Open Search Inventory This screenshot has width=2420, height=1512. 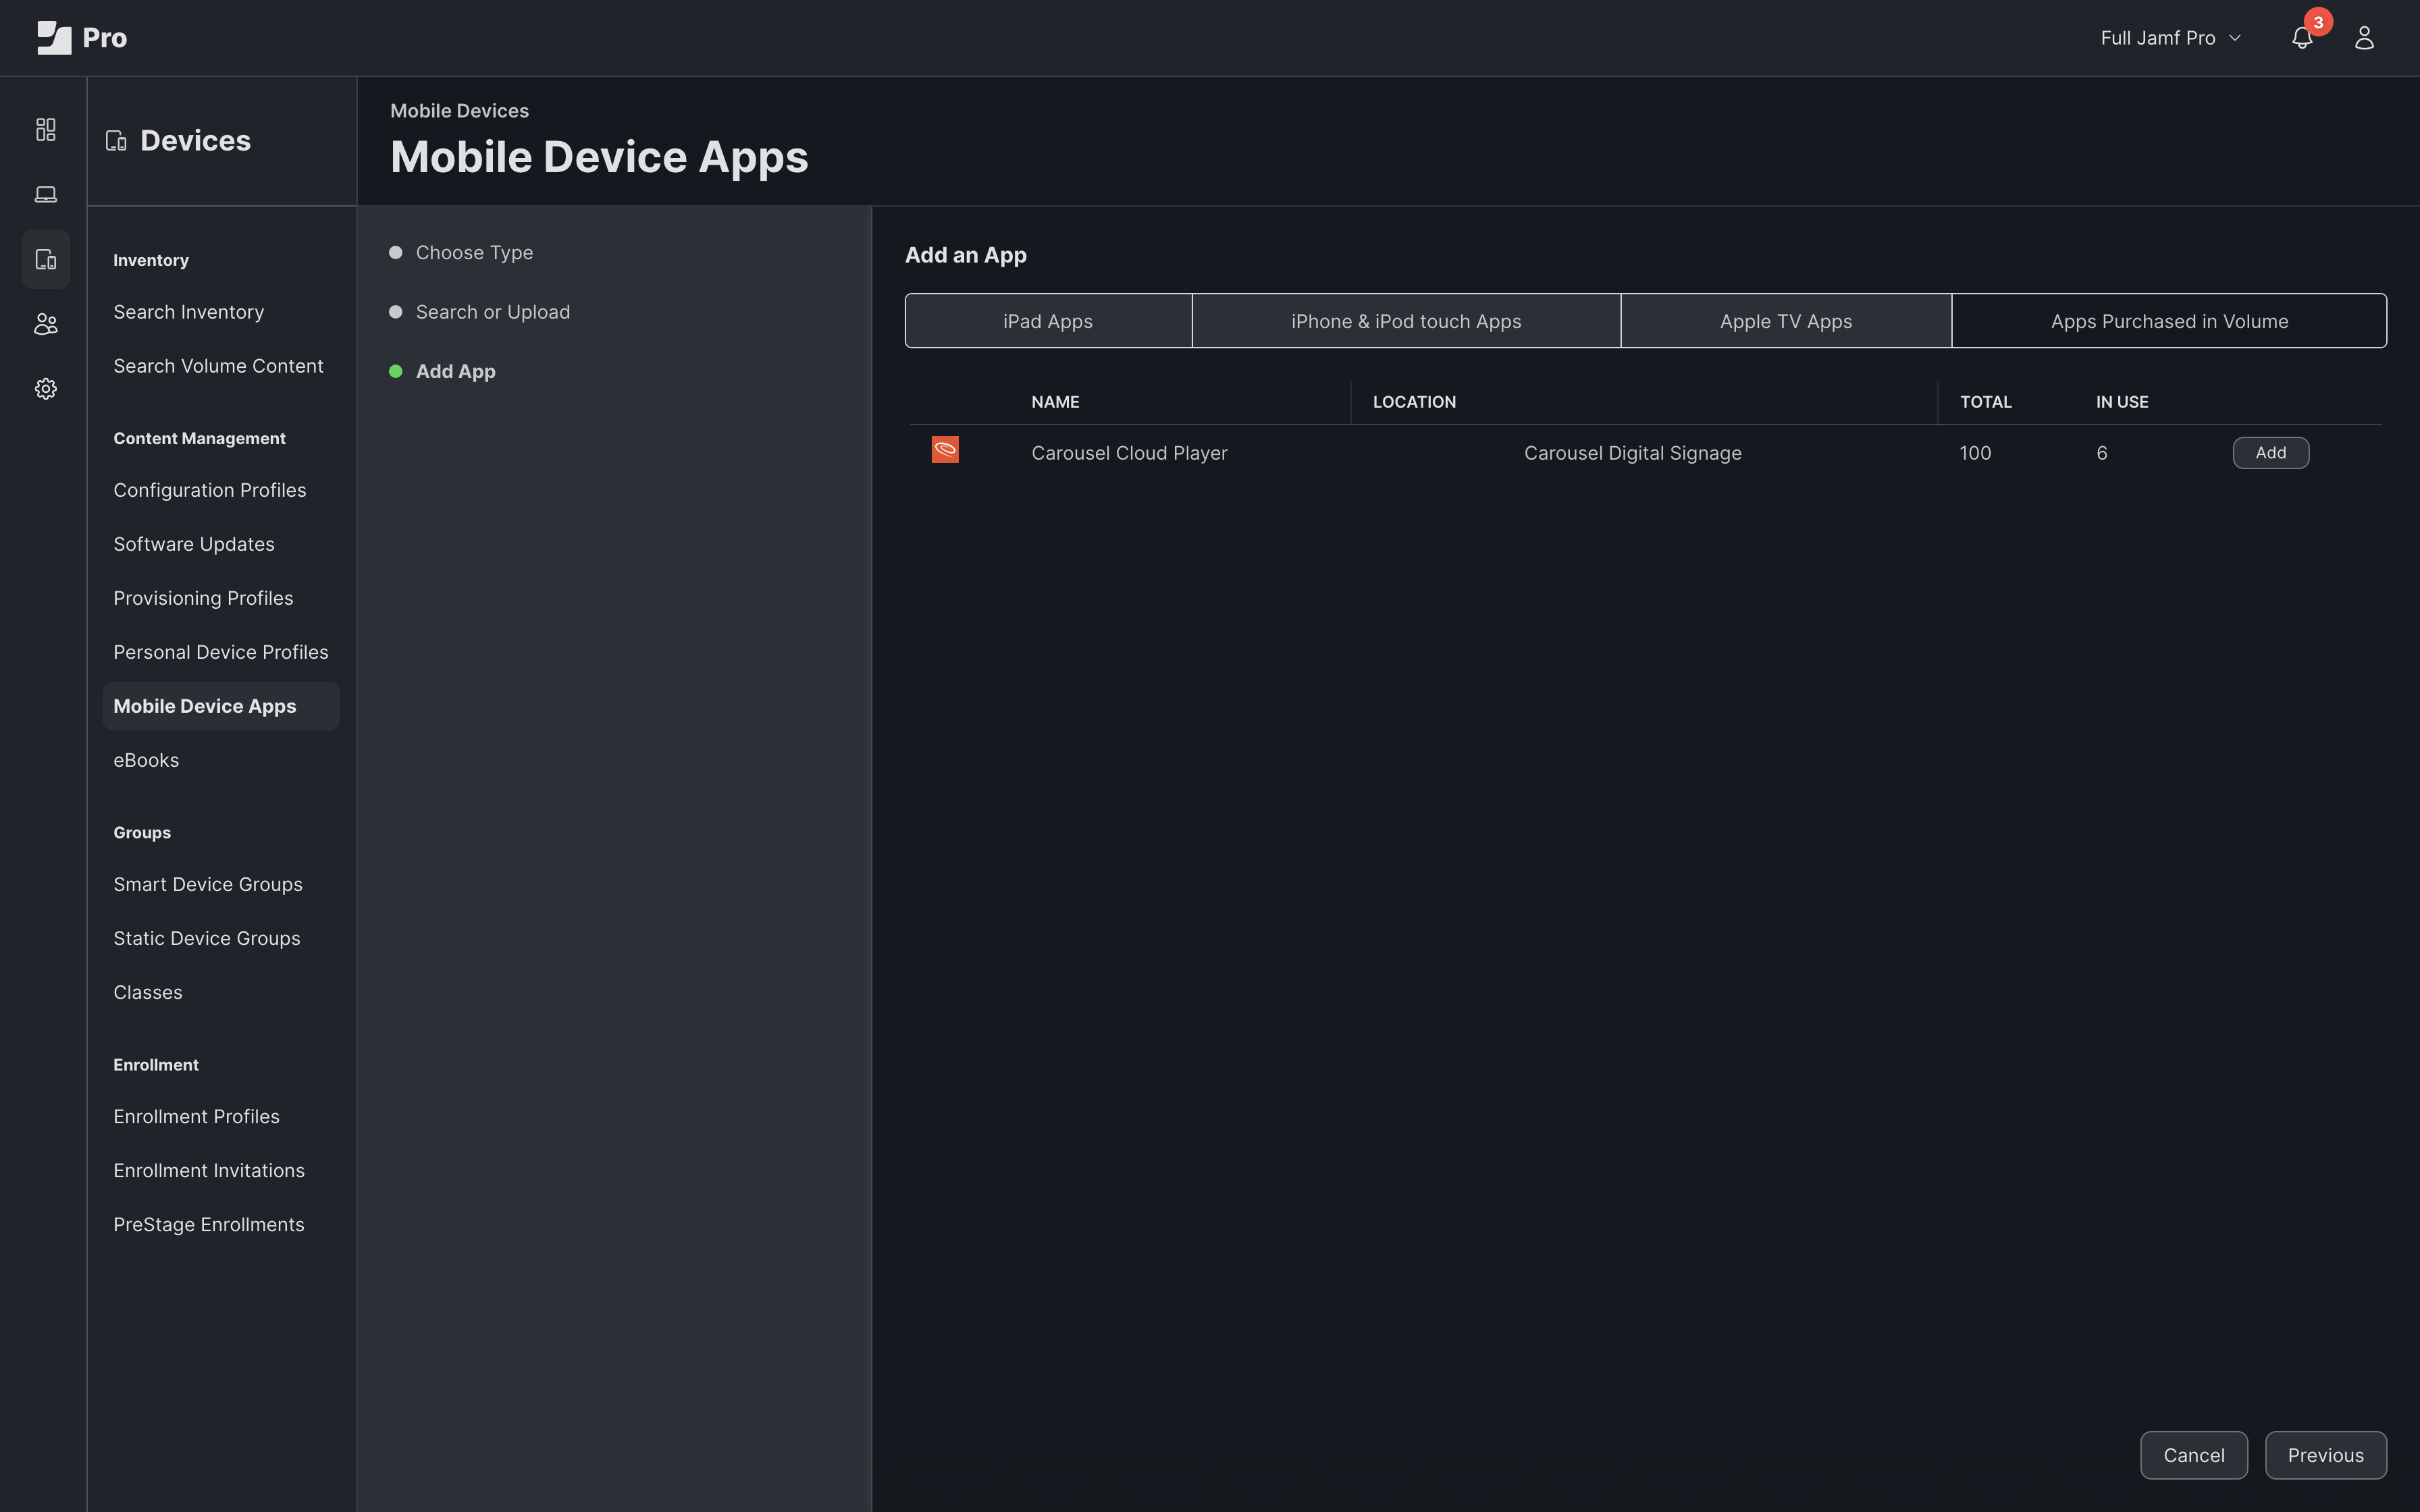click(189, 312)
